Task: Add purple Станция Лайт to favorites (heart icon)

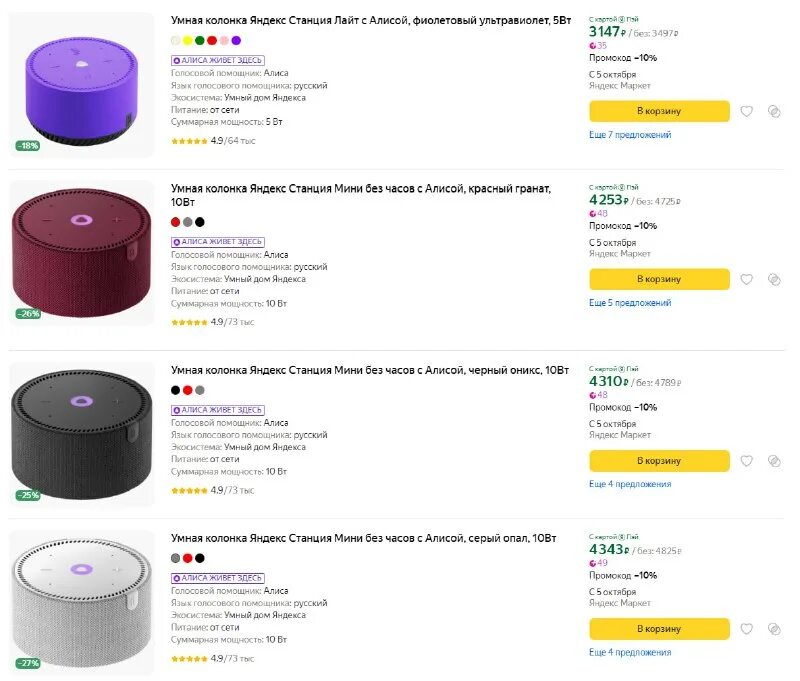Action: [x=746, y=111]
